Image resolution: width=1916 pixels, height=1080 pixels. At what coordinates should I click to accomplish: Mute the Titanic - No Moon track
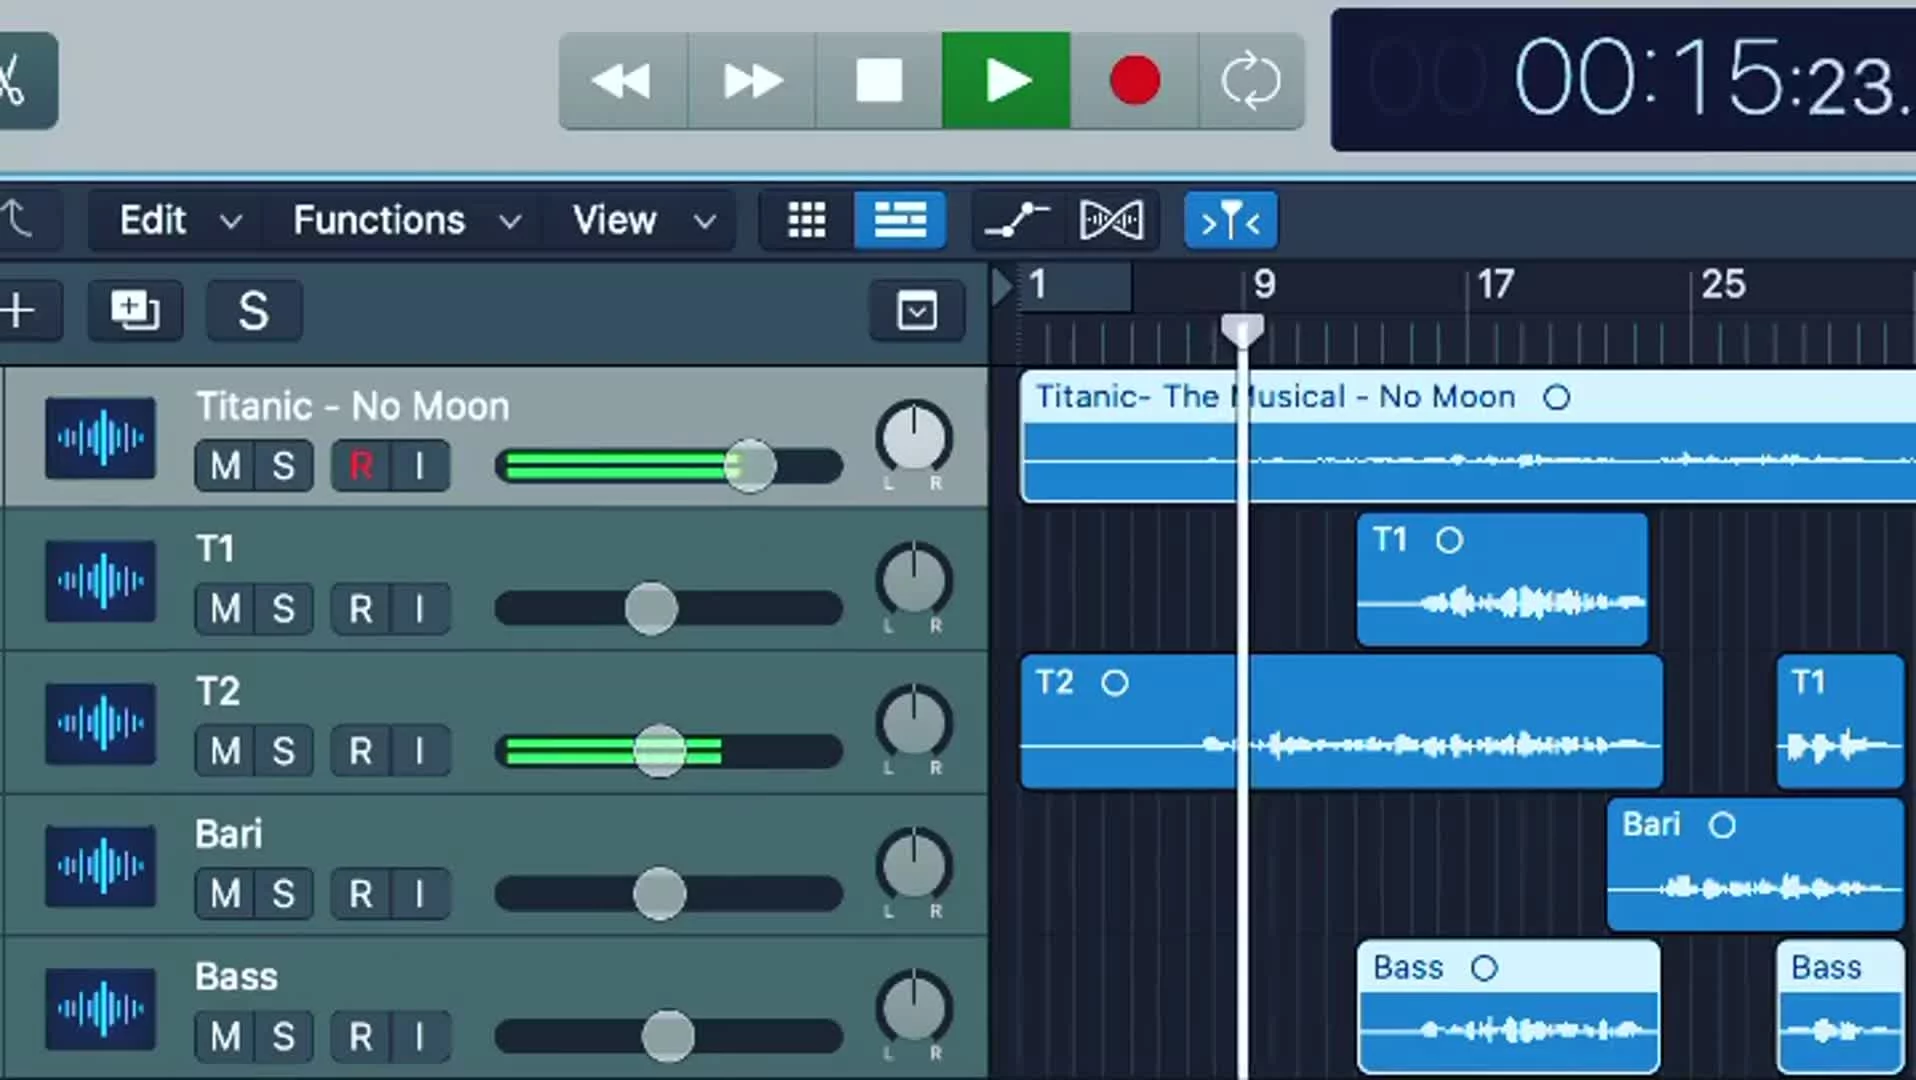point(225,466)
